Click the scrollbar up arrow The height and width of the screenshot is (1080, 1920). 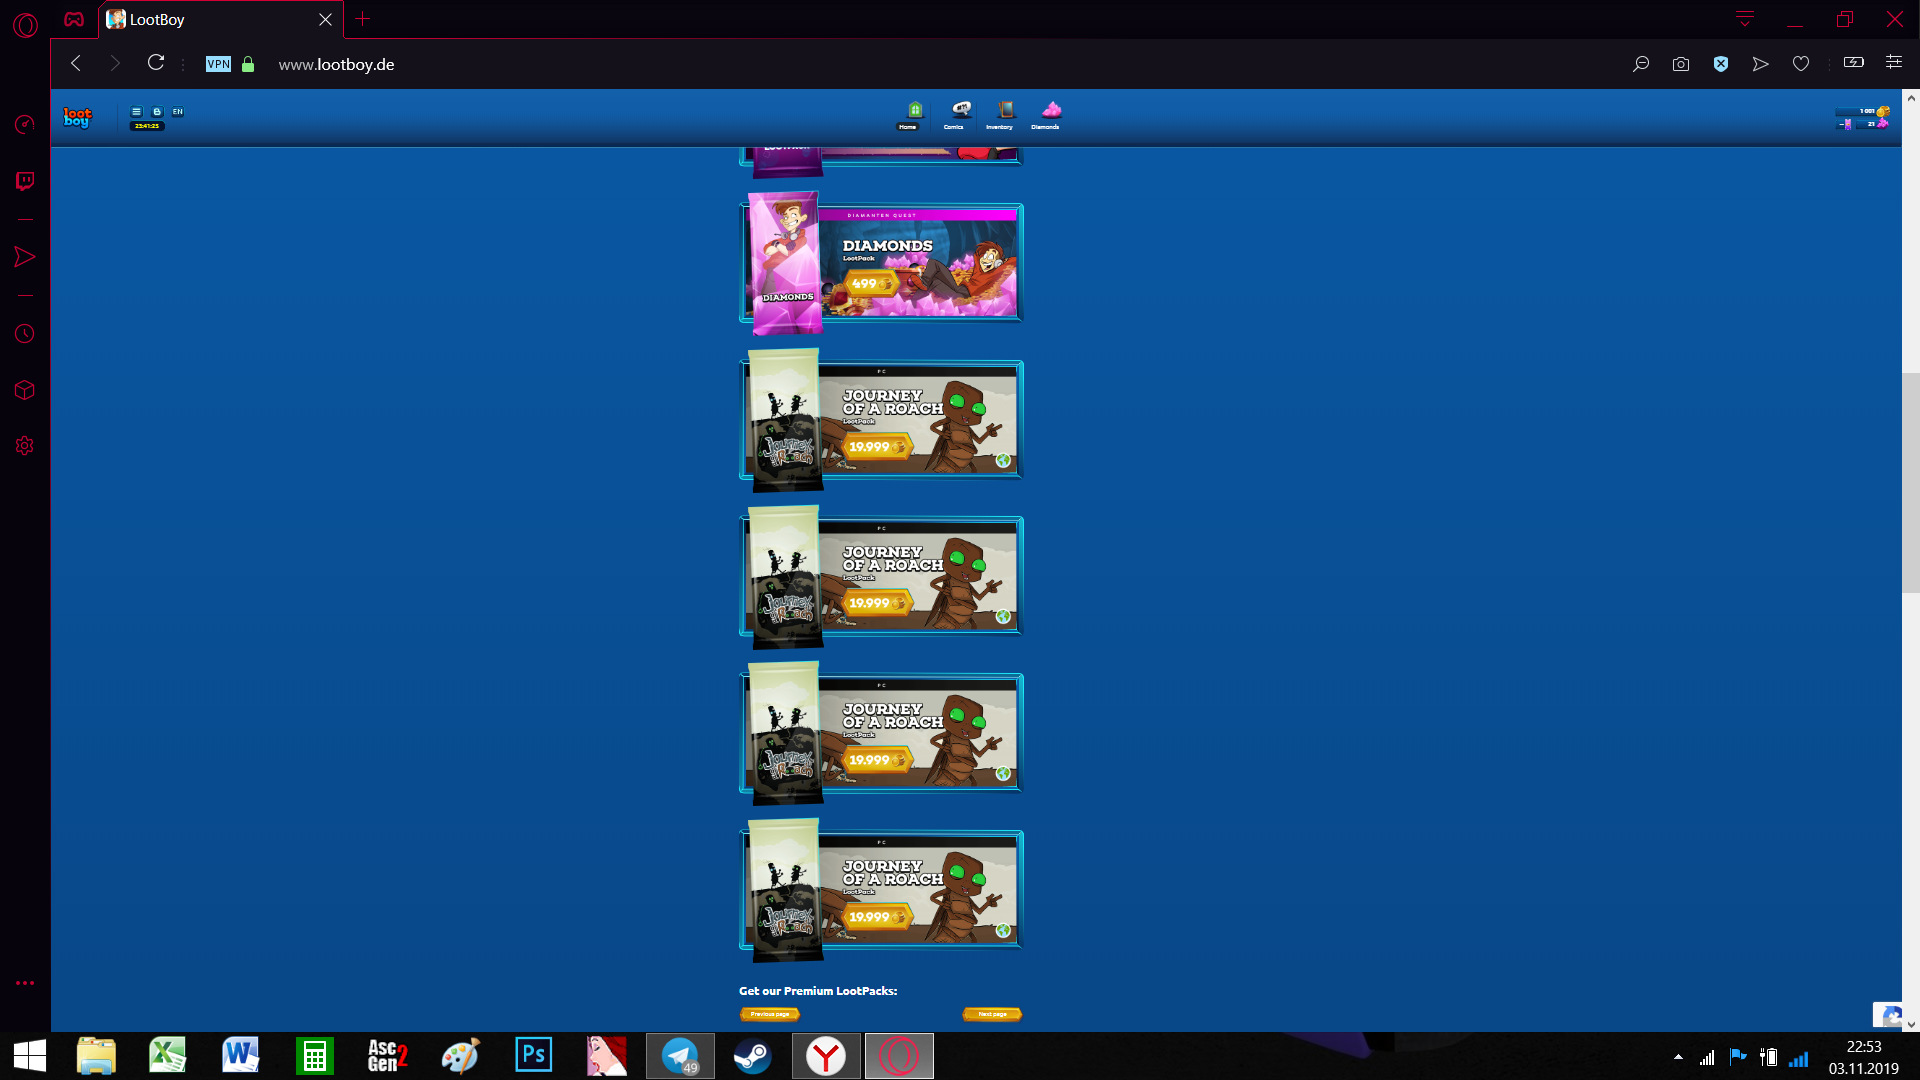click(1911, 98)
